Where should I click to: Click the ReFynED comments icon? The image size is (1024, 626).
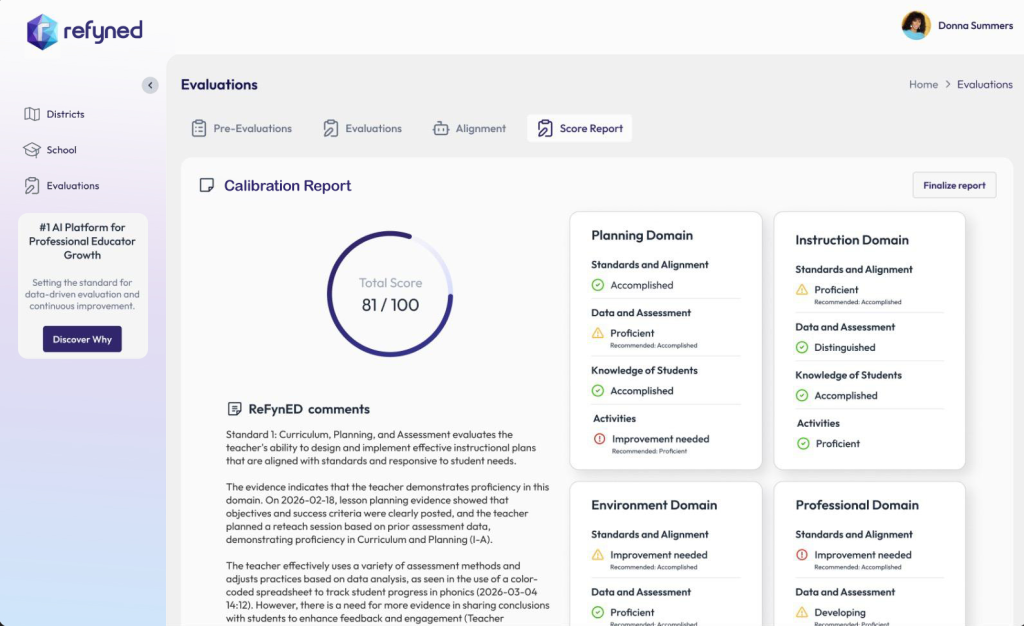coord(234,409)
